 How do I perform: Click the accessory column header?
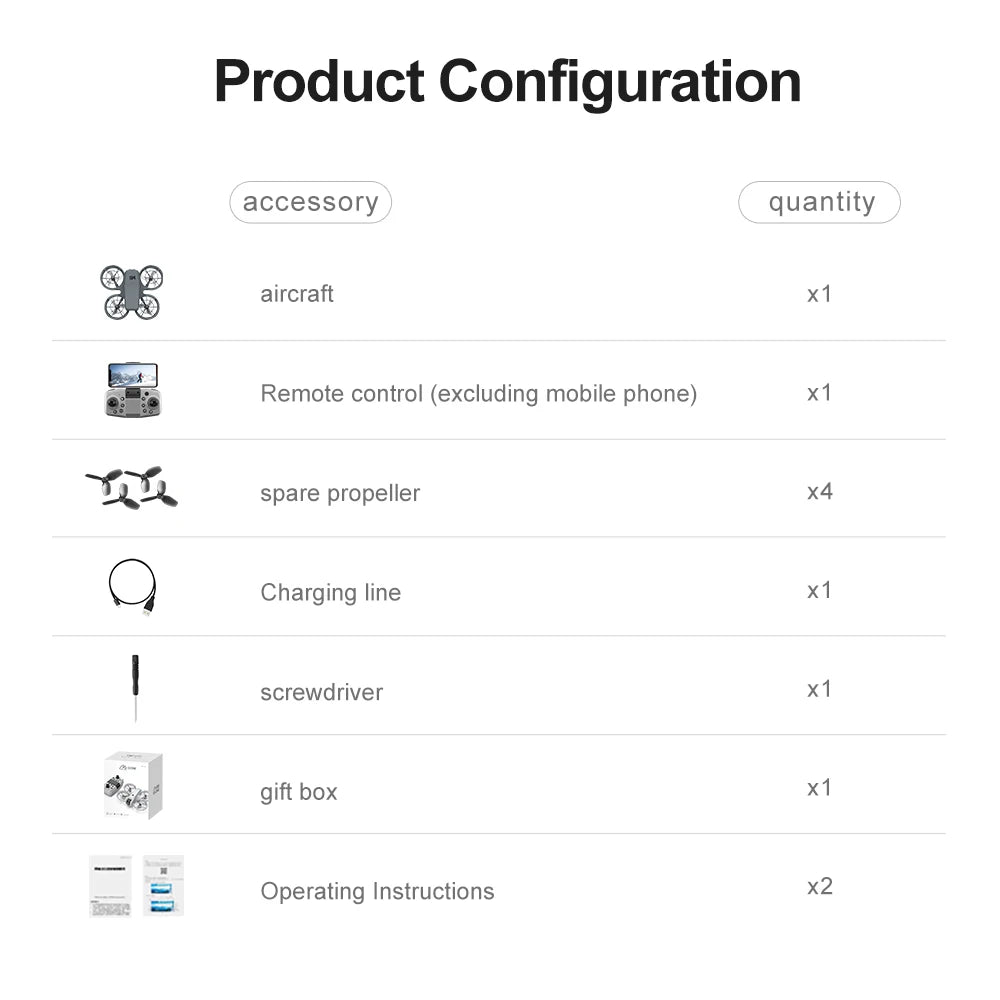point(310,202)
